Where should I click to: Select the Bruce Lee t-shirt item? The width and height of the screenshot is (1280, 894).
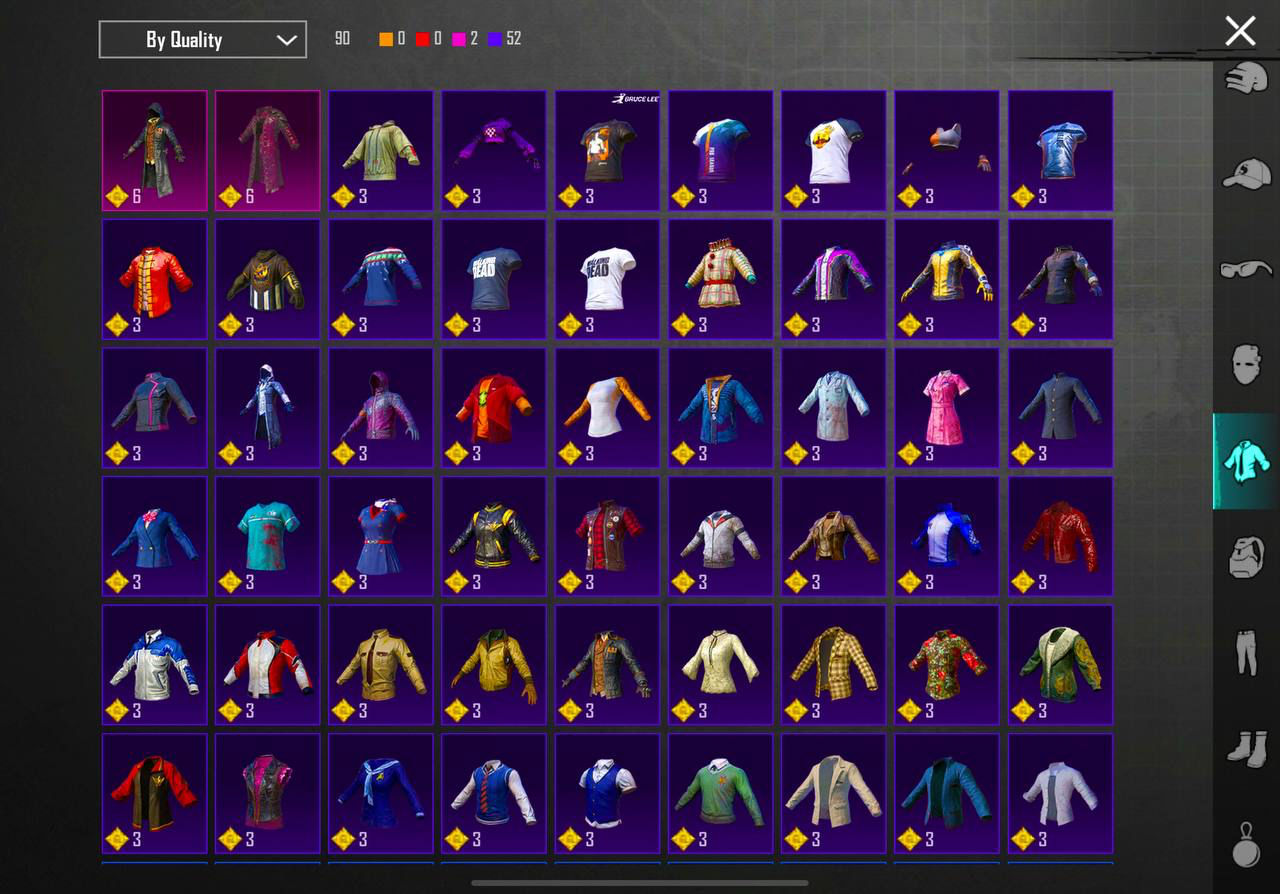(x=607, y=150)
